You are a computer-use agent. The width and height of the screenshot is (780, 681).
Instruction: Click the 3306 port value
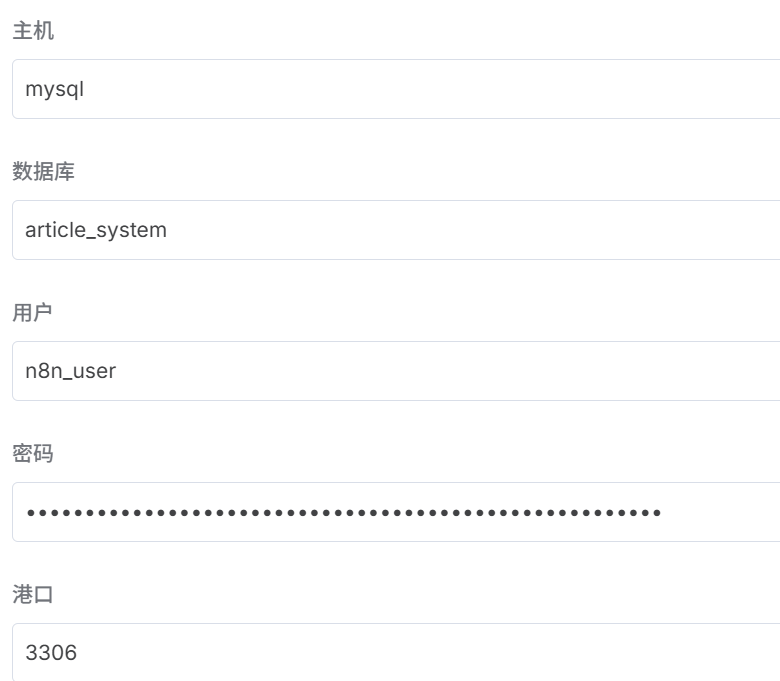(51, 653)
